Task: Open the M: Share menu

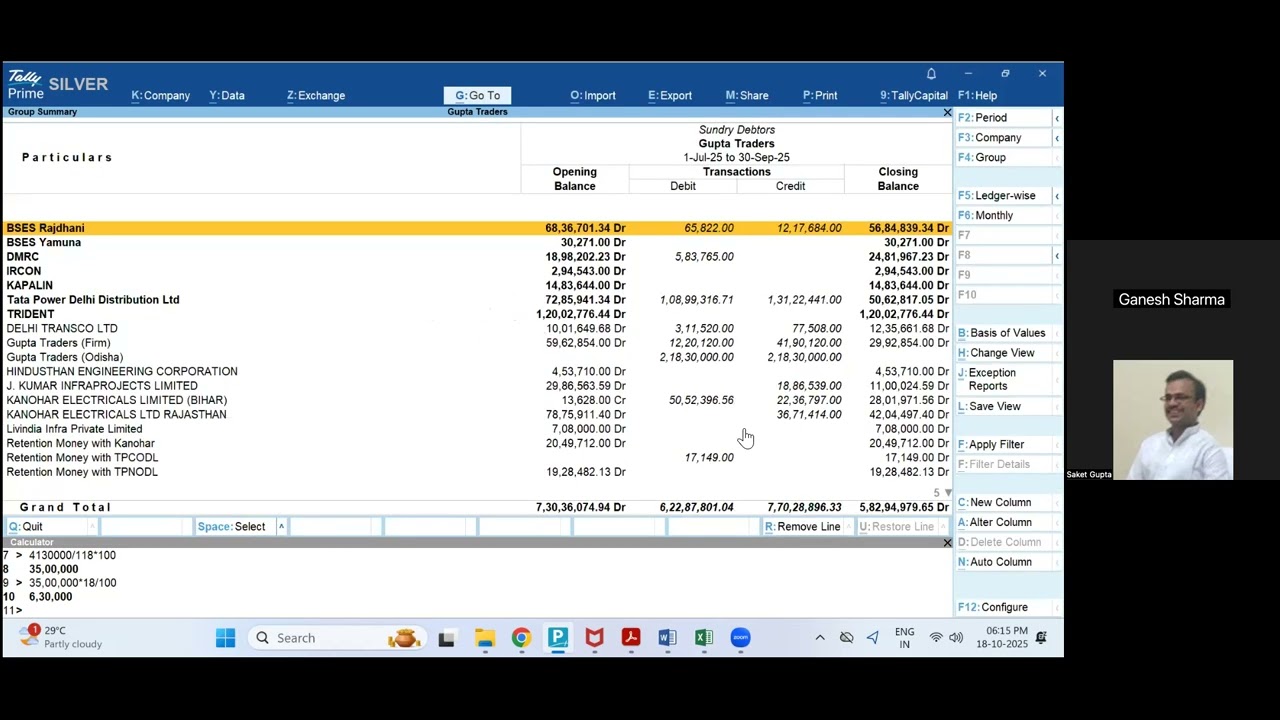Action: point(747,95)
